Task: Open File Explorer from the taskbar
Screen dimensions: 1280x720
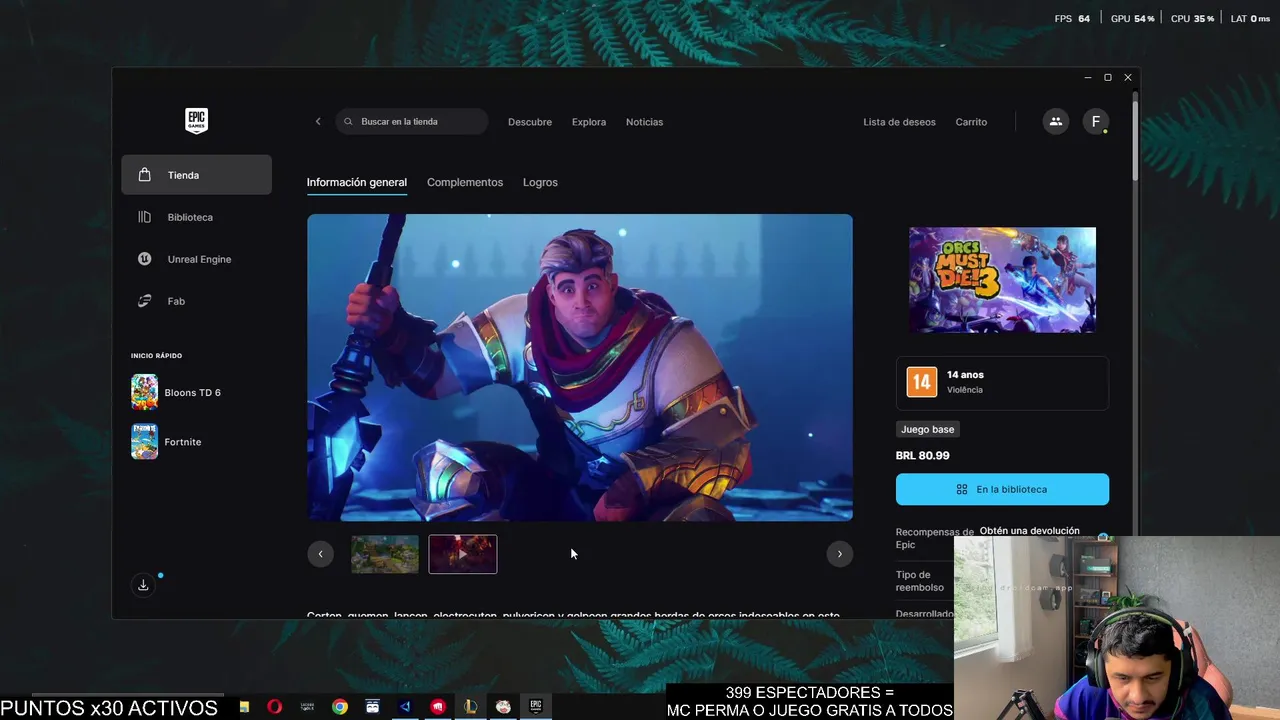Action: (x=244, y=707)
